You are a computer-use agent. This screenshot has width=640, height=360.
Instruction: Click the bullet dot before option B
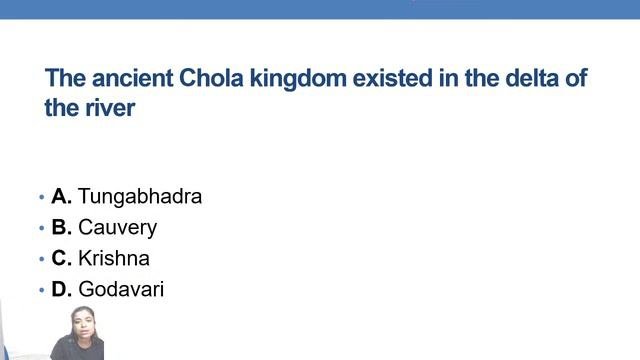pos(42,228)
